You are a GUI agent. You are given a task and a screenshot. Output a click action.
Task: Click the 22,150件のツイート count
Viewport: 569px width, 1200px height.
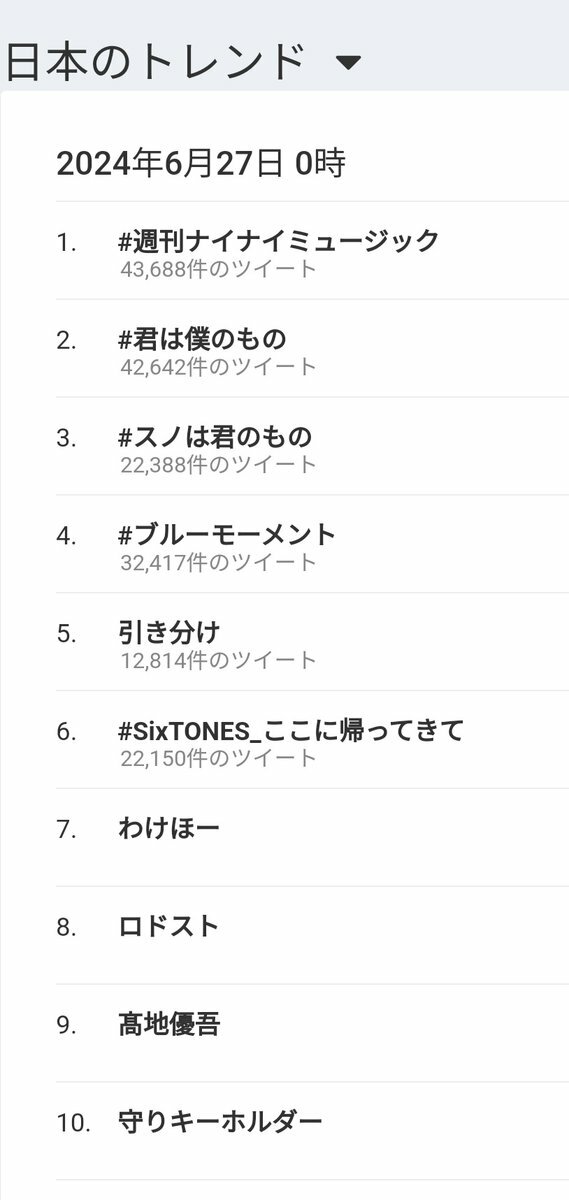pyautogui.click(x=217, y=758)
